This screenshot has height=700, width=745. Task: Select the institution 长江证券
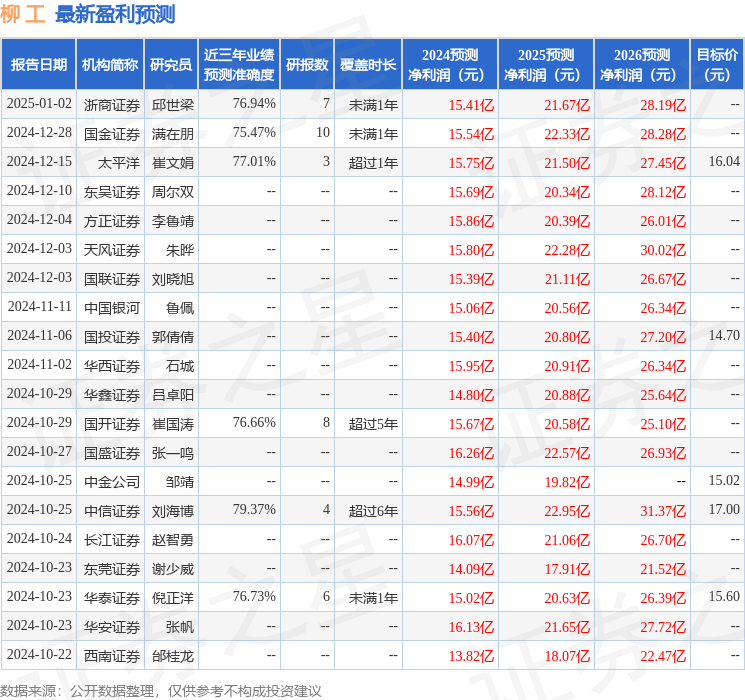112,540
